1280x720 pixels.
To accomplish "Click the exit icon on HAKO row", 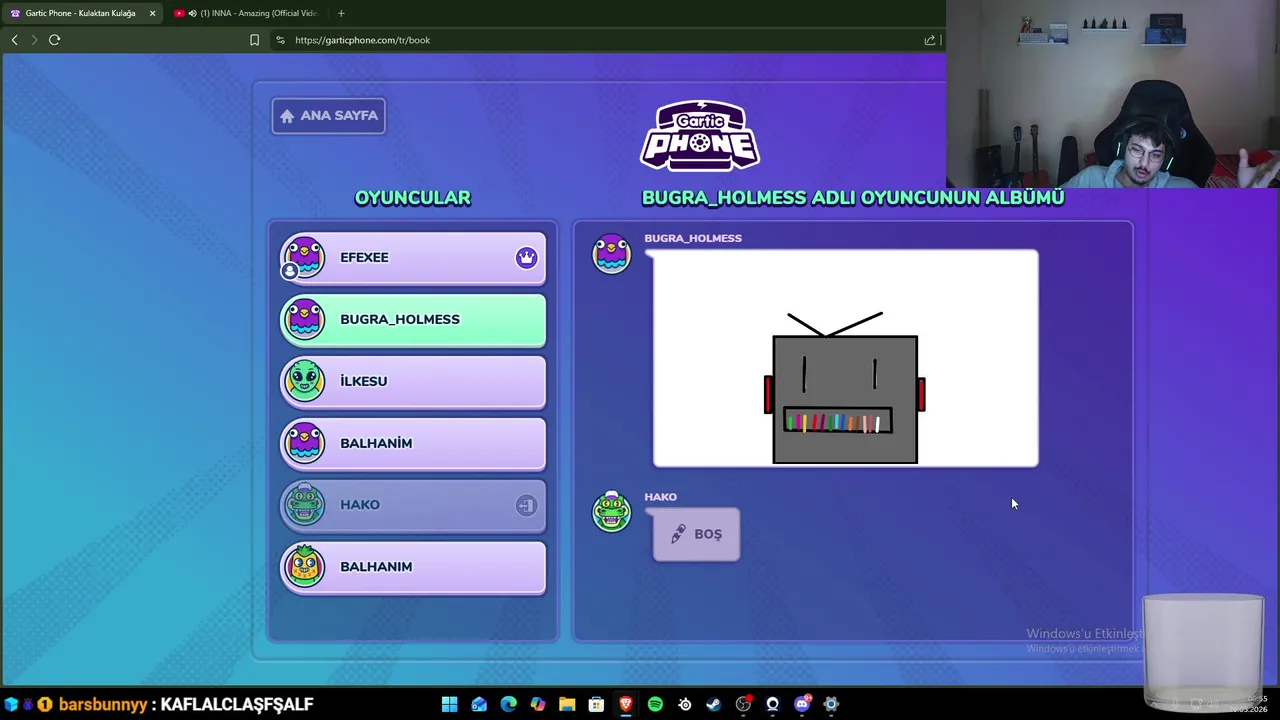I will pos(526,506).
